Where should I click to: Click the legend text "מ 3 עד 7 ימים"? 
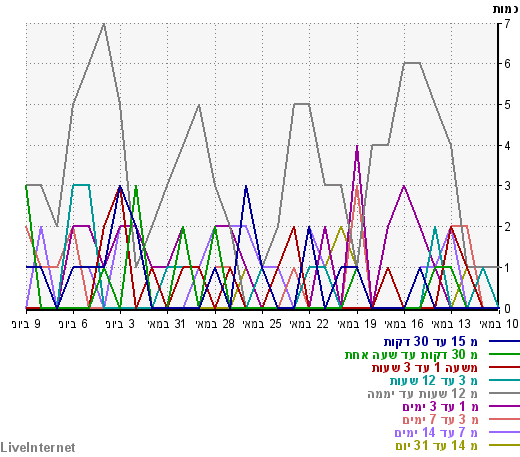pos(440,419)
